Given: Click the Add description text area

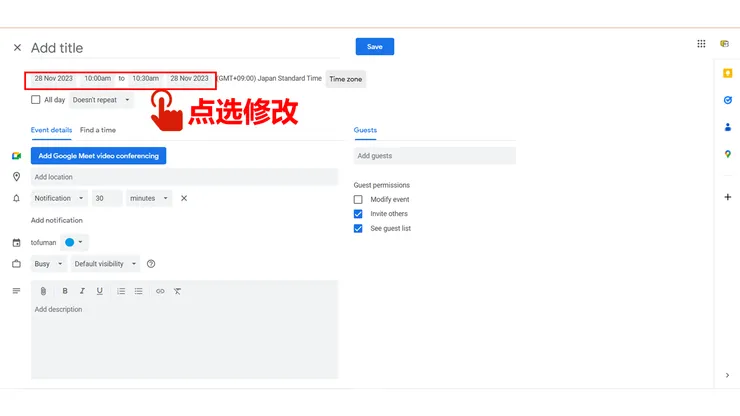Looking at the screenshot, I should coord(185,340).
